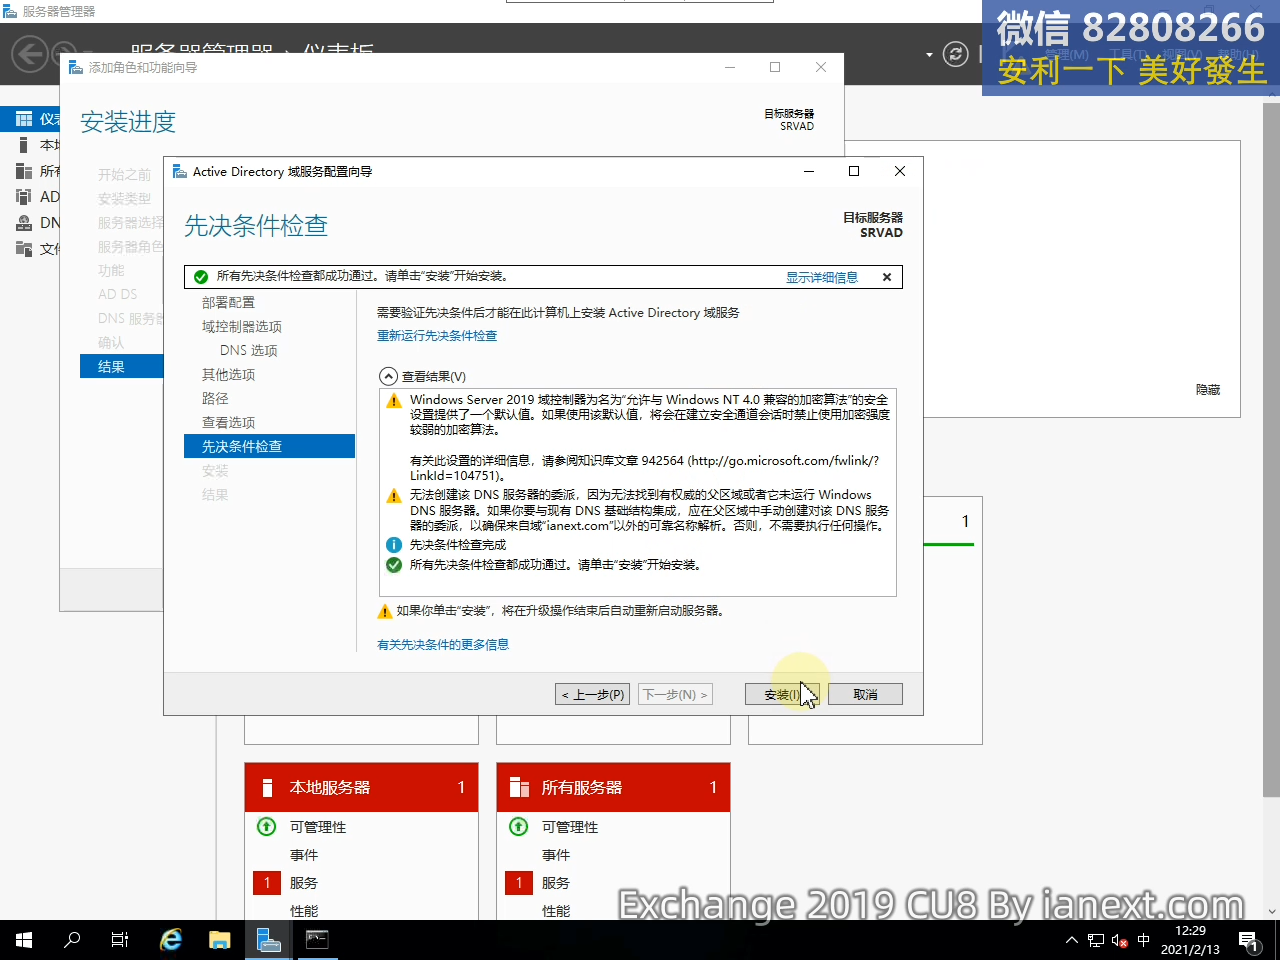Open 事件 in 所有服务器 tile
Screen dimensions: 1280x960
pos(556,855)
